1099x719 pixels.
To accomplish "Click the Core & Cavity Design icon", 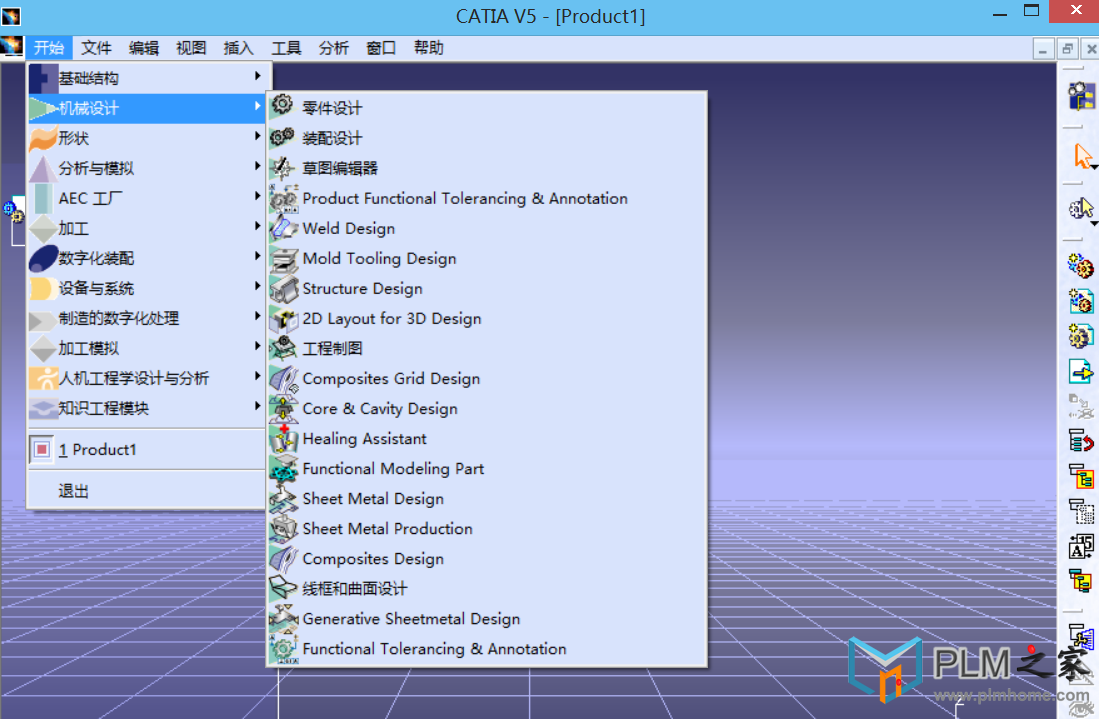I will coord(283,409).
